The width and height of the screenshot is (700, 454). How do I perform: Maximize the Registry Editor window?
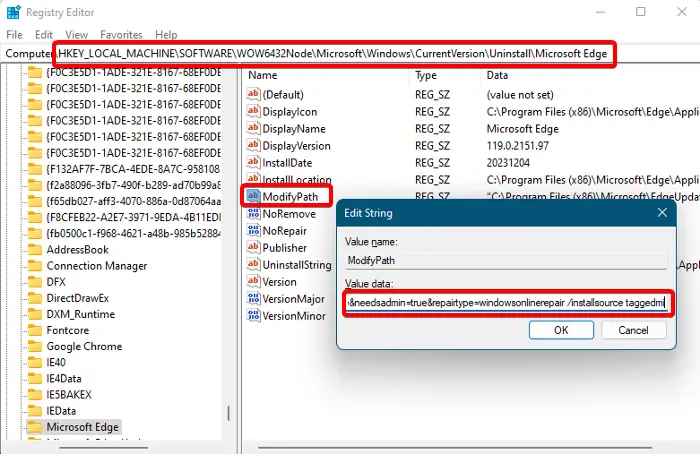coord(641,12)
